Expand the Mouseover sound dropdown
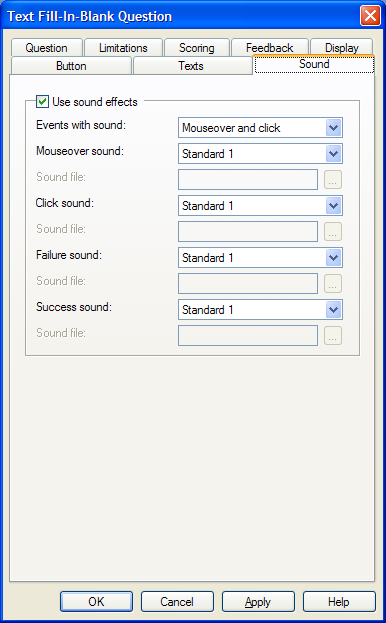The height and width of the screenshot is (623, 386). (x=260, y=154)
